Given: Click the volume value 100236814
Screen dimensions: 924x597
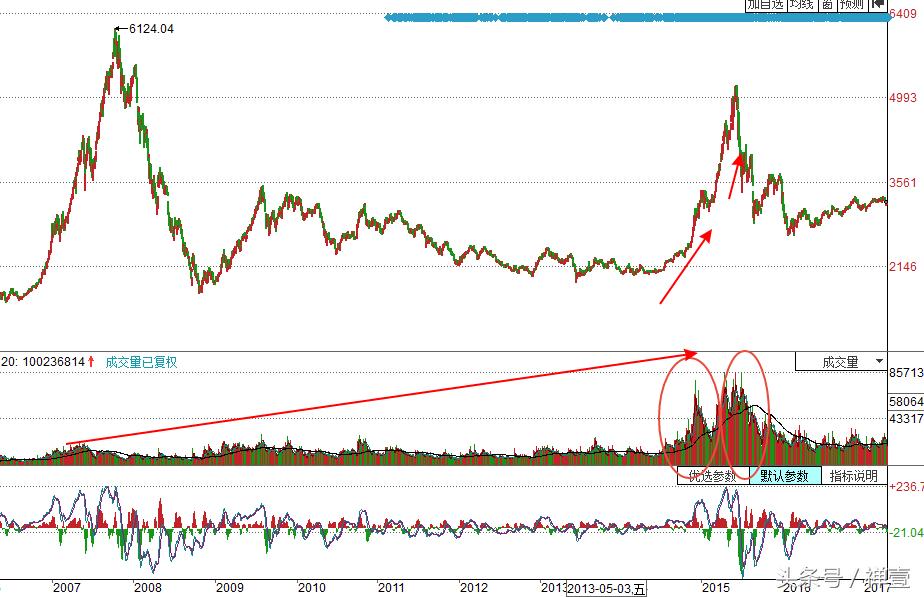Looking at the screenshot, I should click(x=54, y=362).
